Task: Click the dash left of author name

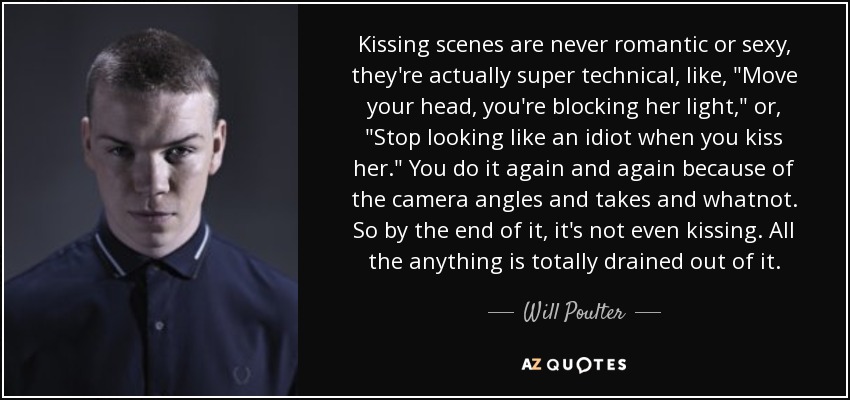Action: point(500,313)
